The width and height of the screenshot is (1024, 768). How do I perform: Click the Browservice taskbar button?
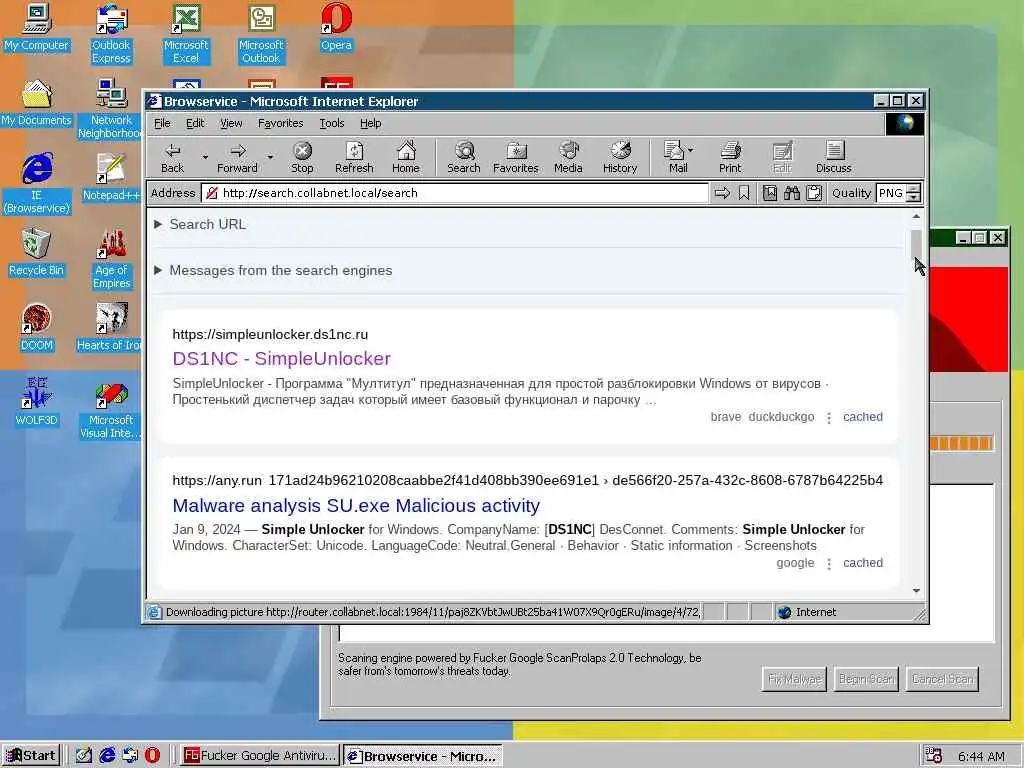(x=423, y=756)
